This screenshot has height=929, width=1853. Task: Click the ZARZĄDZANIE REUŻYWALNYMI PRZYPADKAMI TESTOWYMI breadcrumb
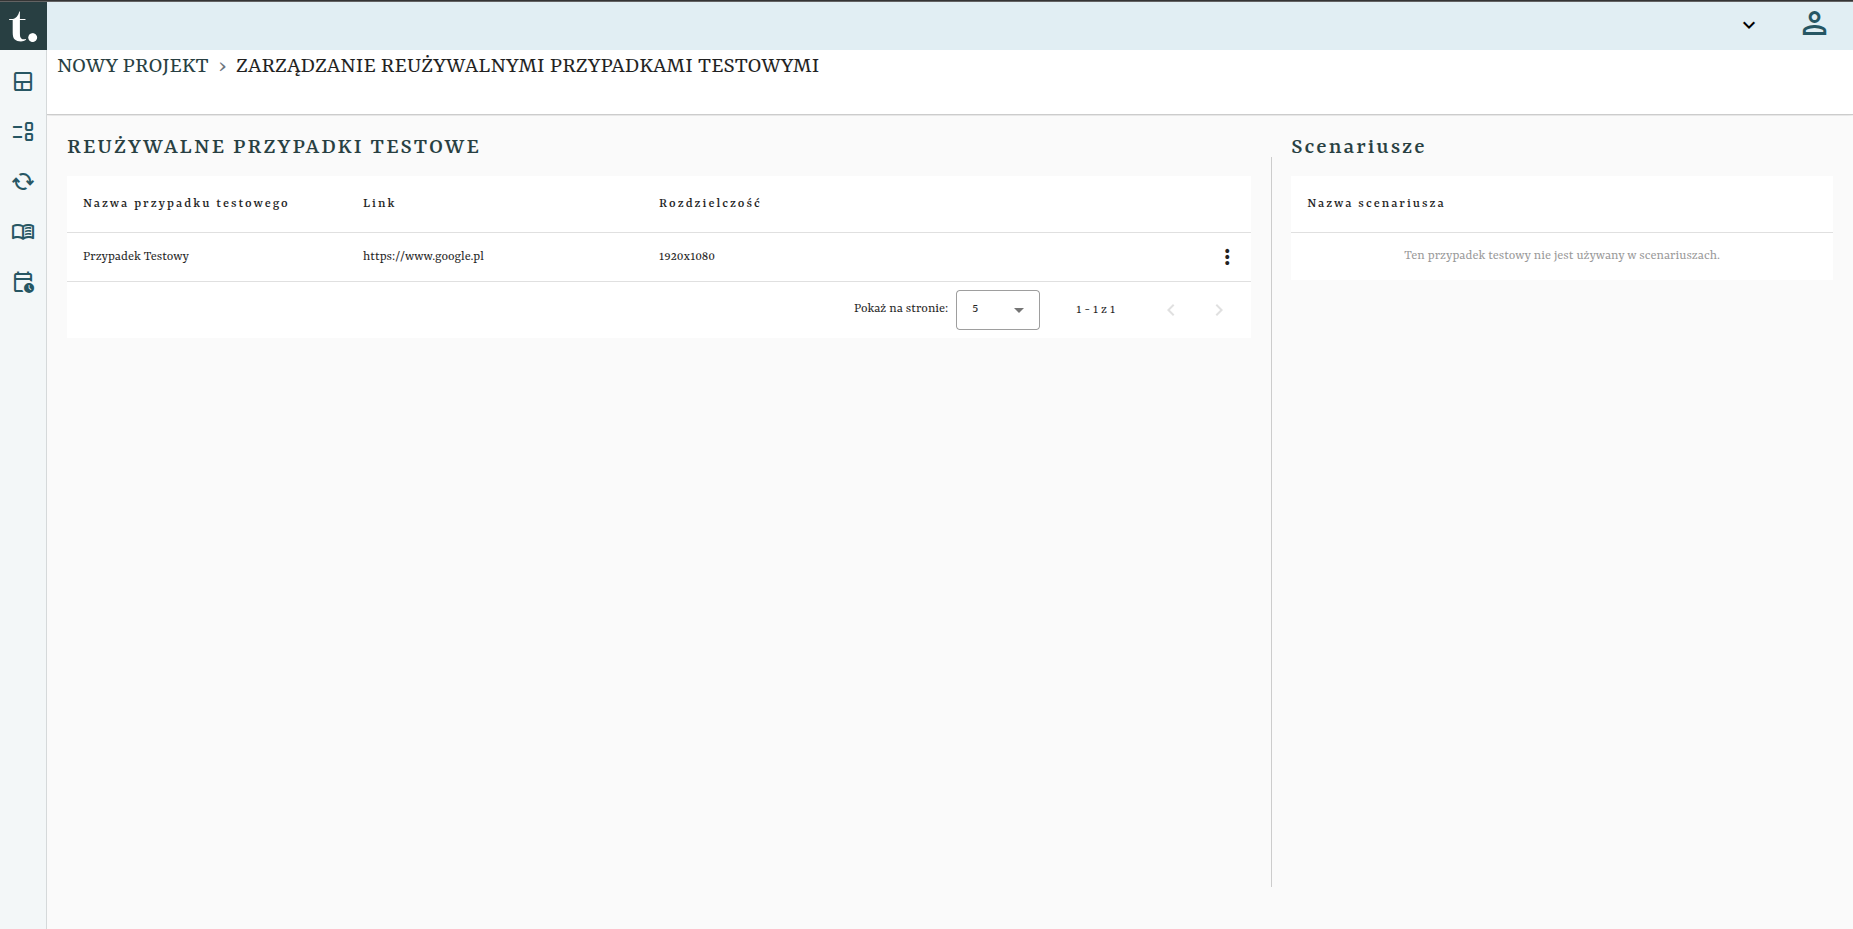coord(527,66)
